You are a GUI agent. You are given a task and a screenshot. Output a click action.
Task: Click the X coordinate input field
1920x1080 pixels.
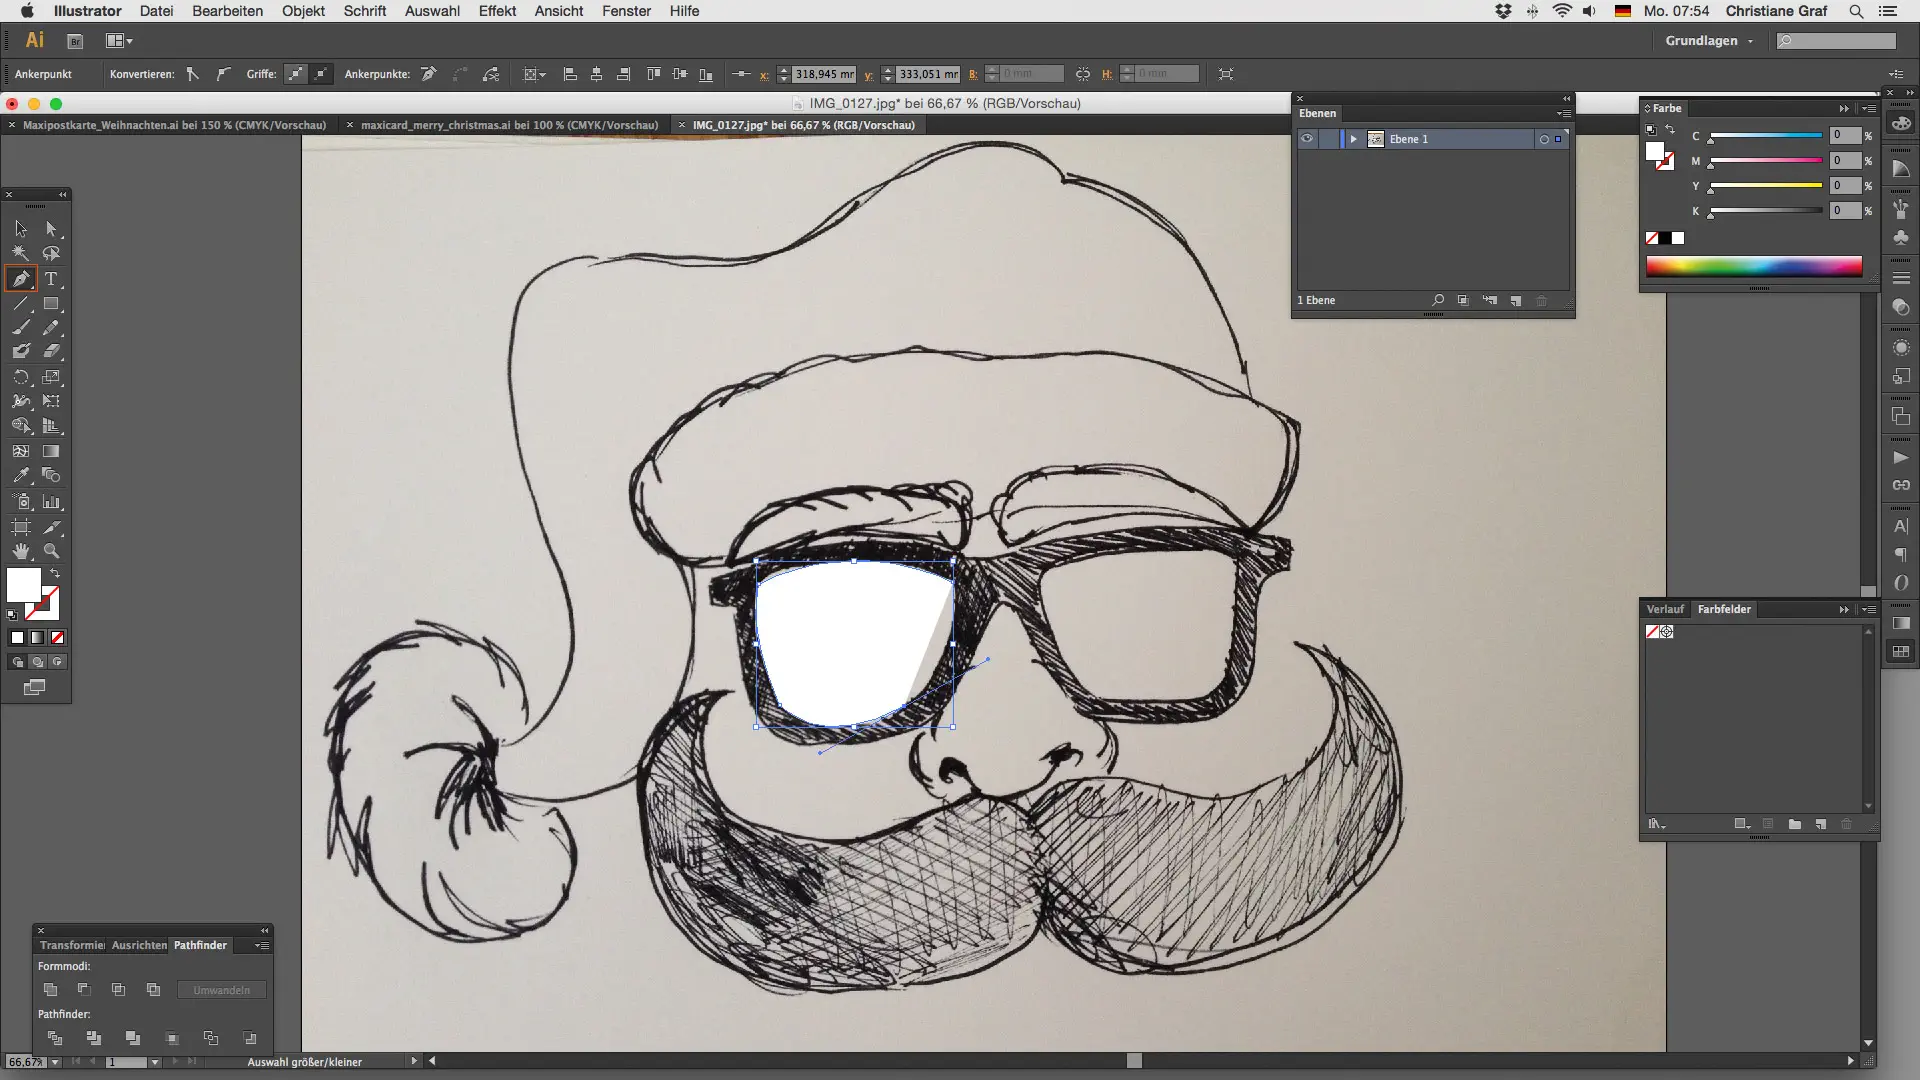tap(824, 74)
